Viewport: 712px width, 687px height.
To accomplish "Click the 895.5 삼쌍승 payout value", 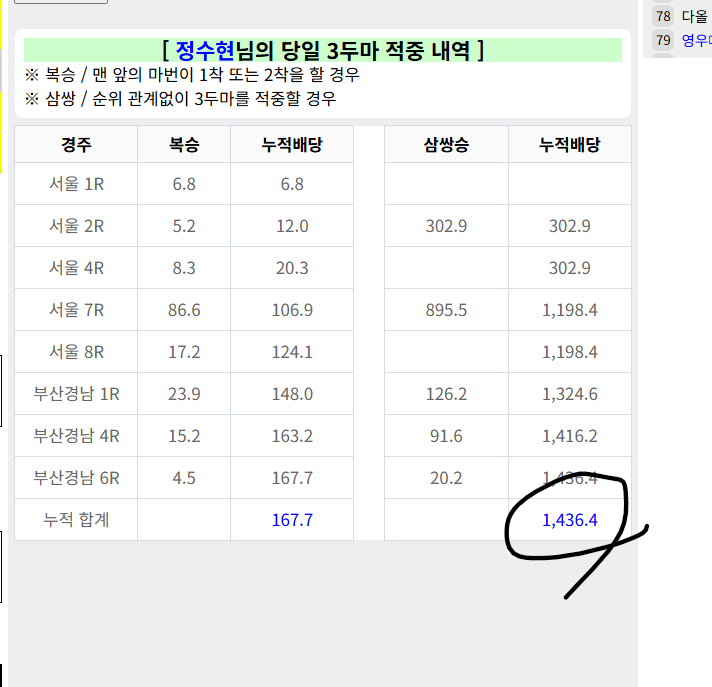I will pyautogui.click(x=446, y=310).
